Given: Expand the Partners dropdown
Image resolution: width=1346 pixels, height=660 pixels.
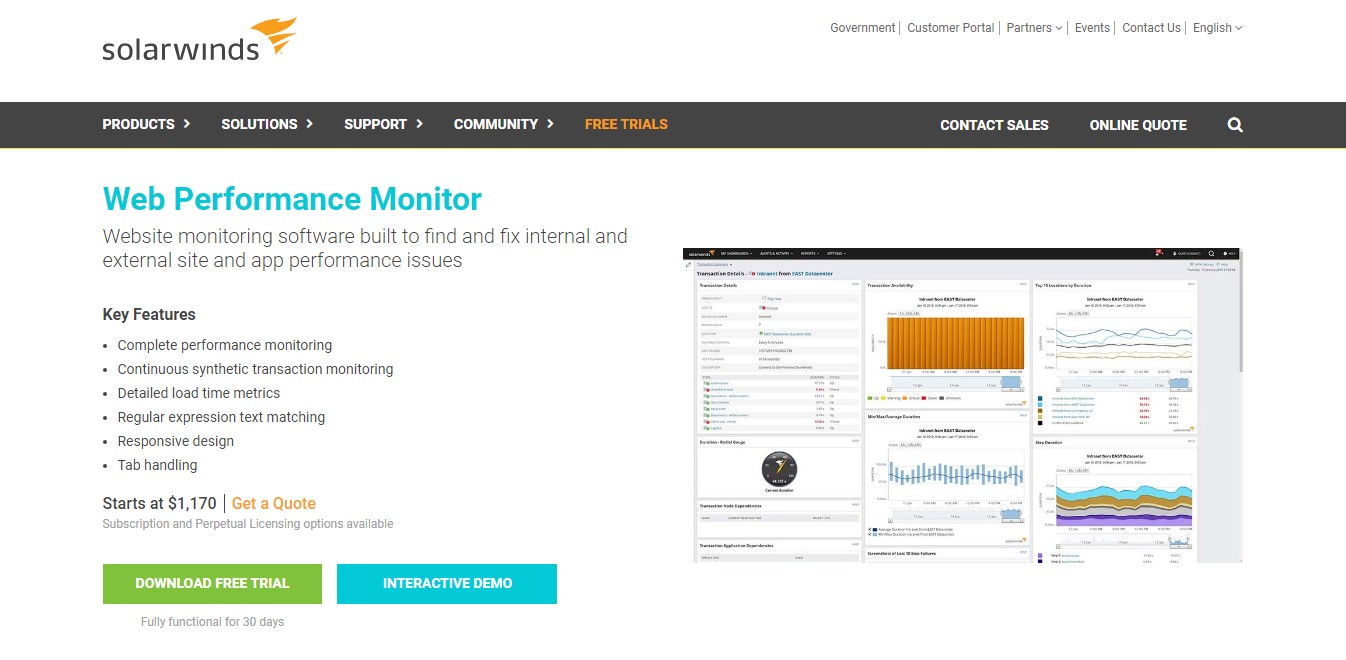Looking at the screenshot, I should pyautogui.click(x=1034, y=28).
